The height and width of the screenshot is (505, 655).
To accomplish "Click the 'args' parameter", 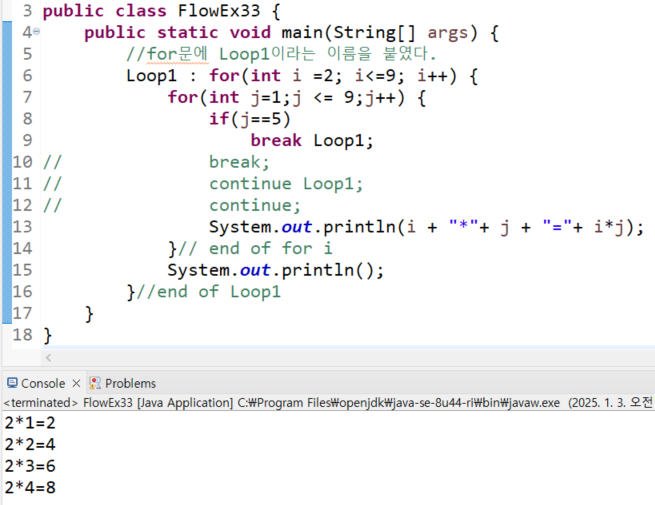I will click(447, 33).
